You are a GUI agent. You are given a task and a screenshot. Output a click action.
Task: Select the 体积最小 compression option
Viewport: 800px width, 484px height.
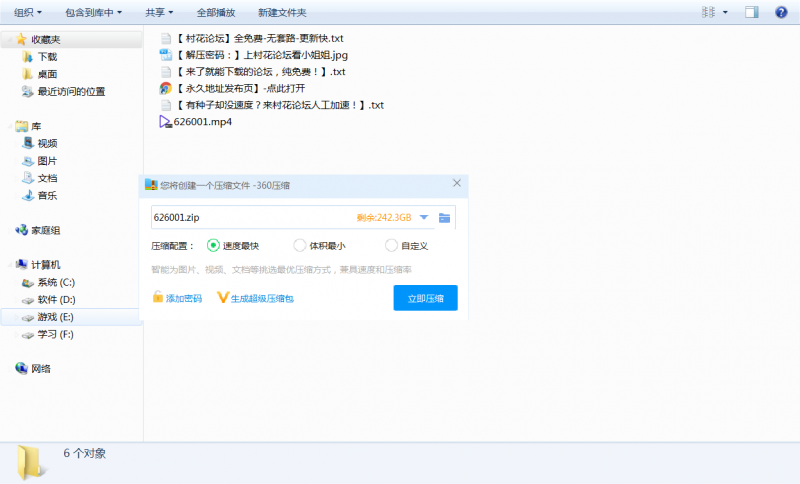pyautogui.click(x=300, y=245)
